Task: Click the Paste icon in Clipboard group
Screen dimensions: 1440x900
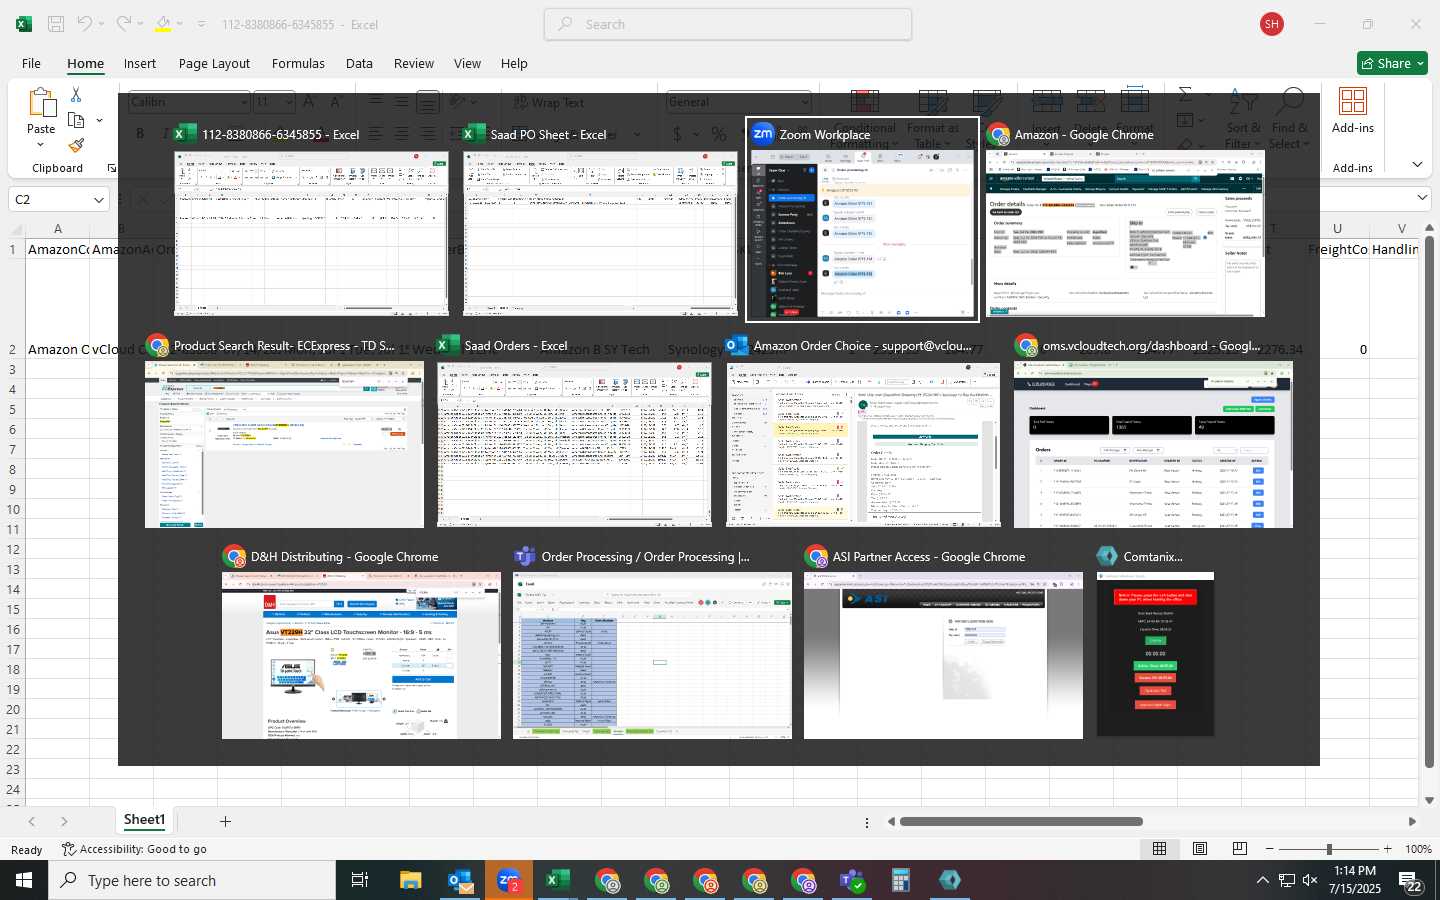Action: (41, 104)
